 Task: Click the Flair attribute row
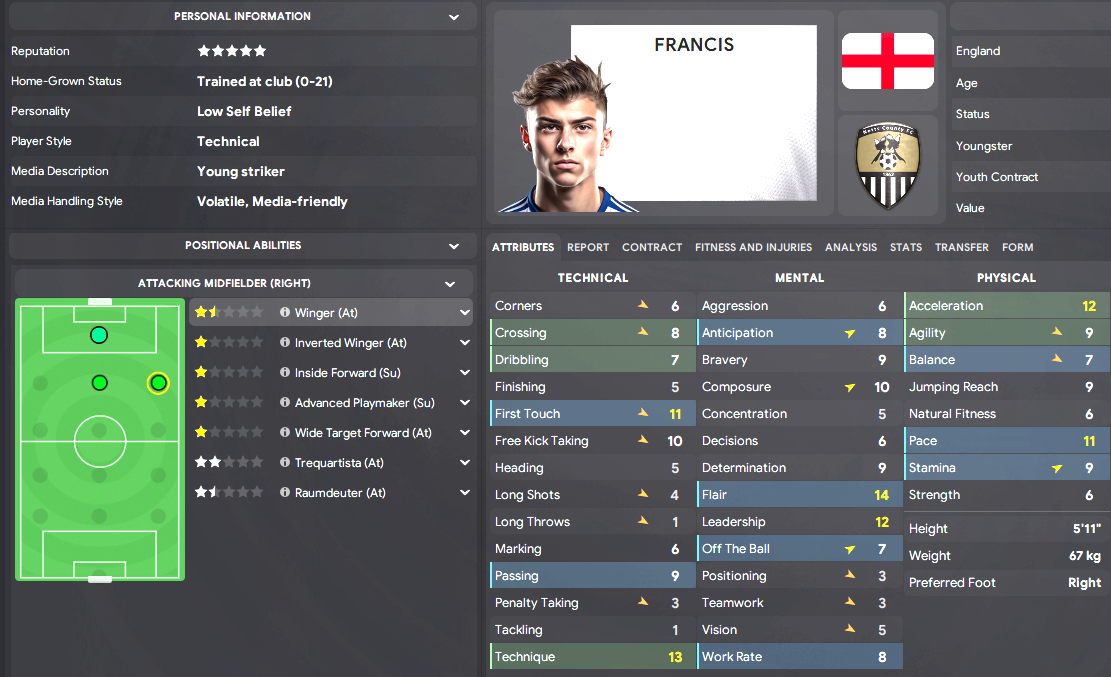coord(798,495)
